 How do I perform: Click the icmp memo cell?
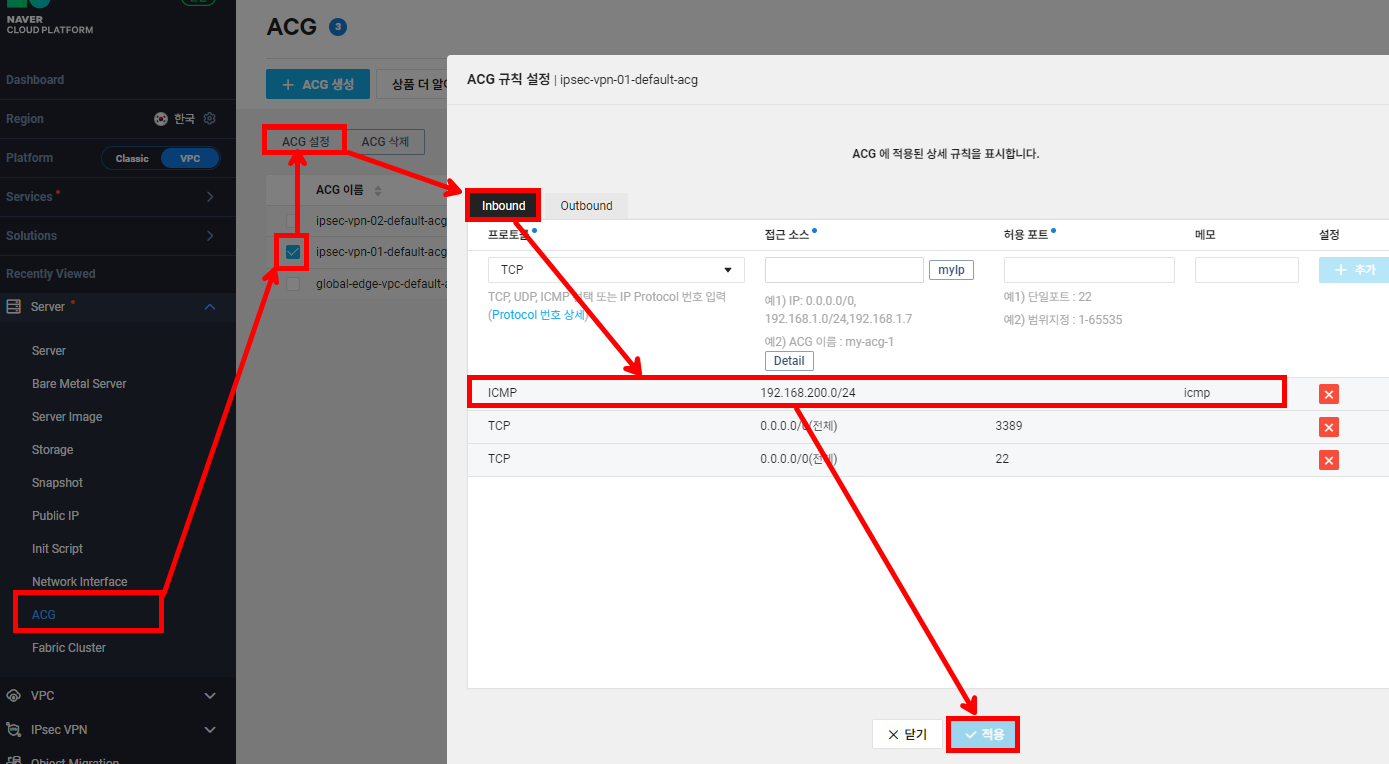[x=1197, y=393]
